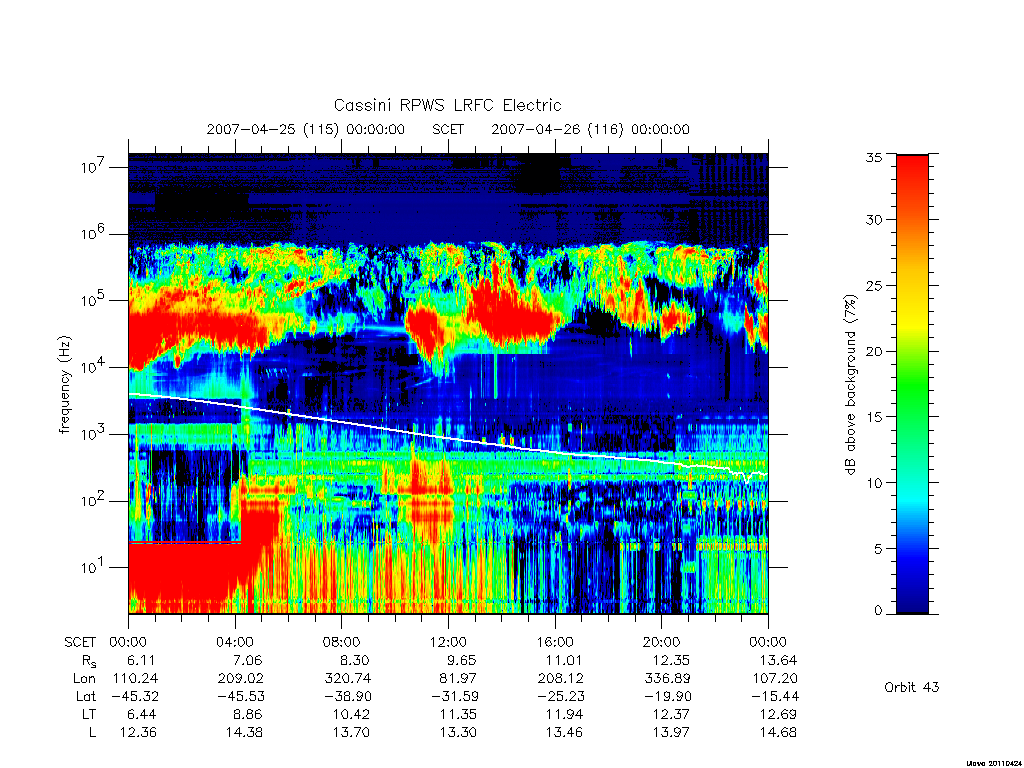The height and width of the screenshot is (768, 1024).
Task: Click the SCET 12:00 time label
Action: pos(448,643)
